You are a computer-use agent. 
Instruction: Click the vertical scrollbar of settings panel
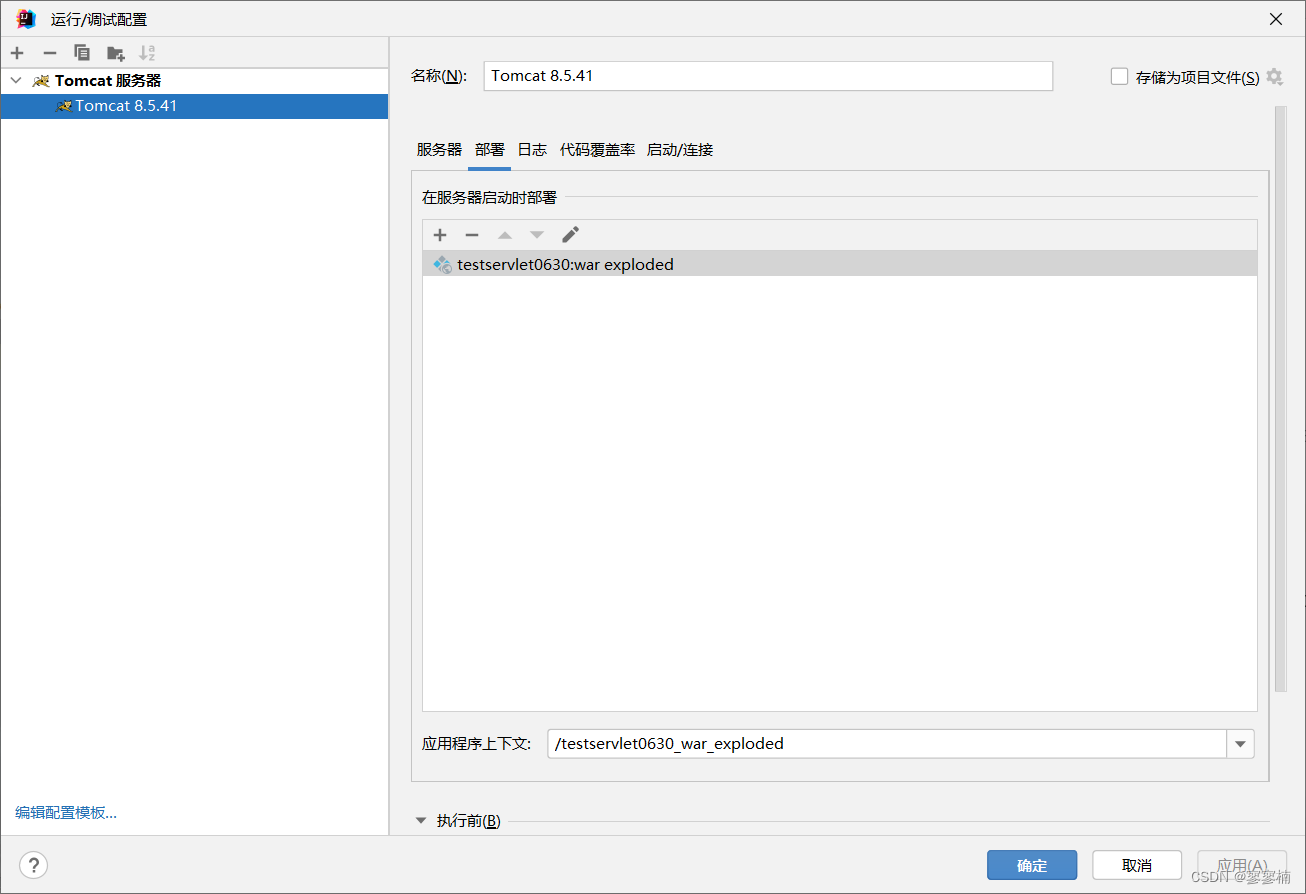point(1280,398)
